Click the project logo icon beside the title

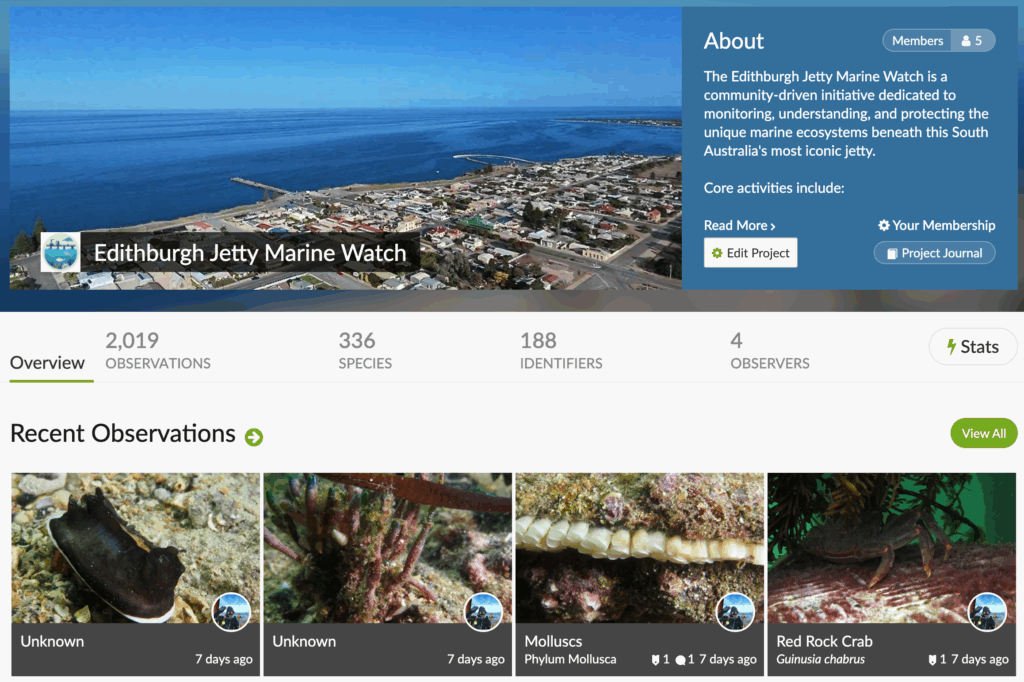60,253
